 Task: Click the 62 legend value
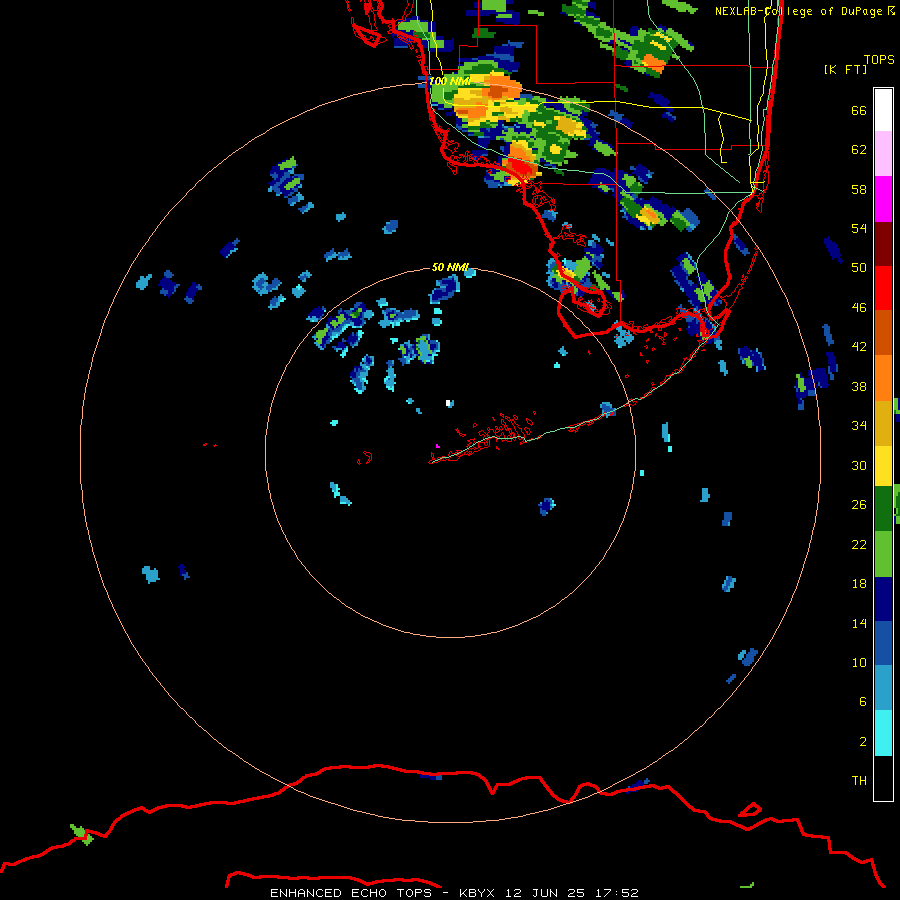(859, 150)
